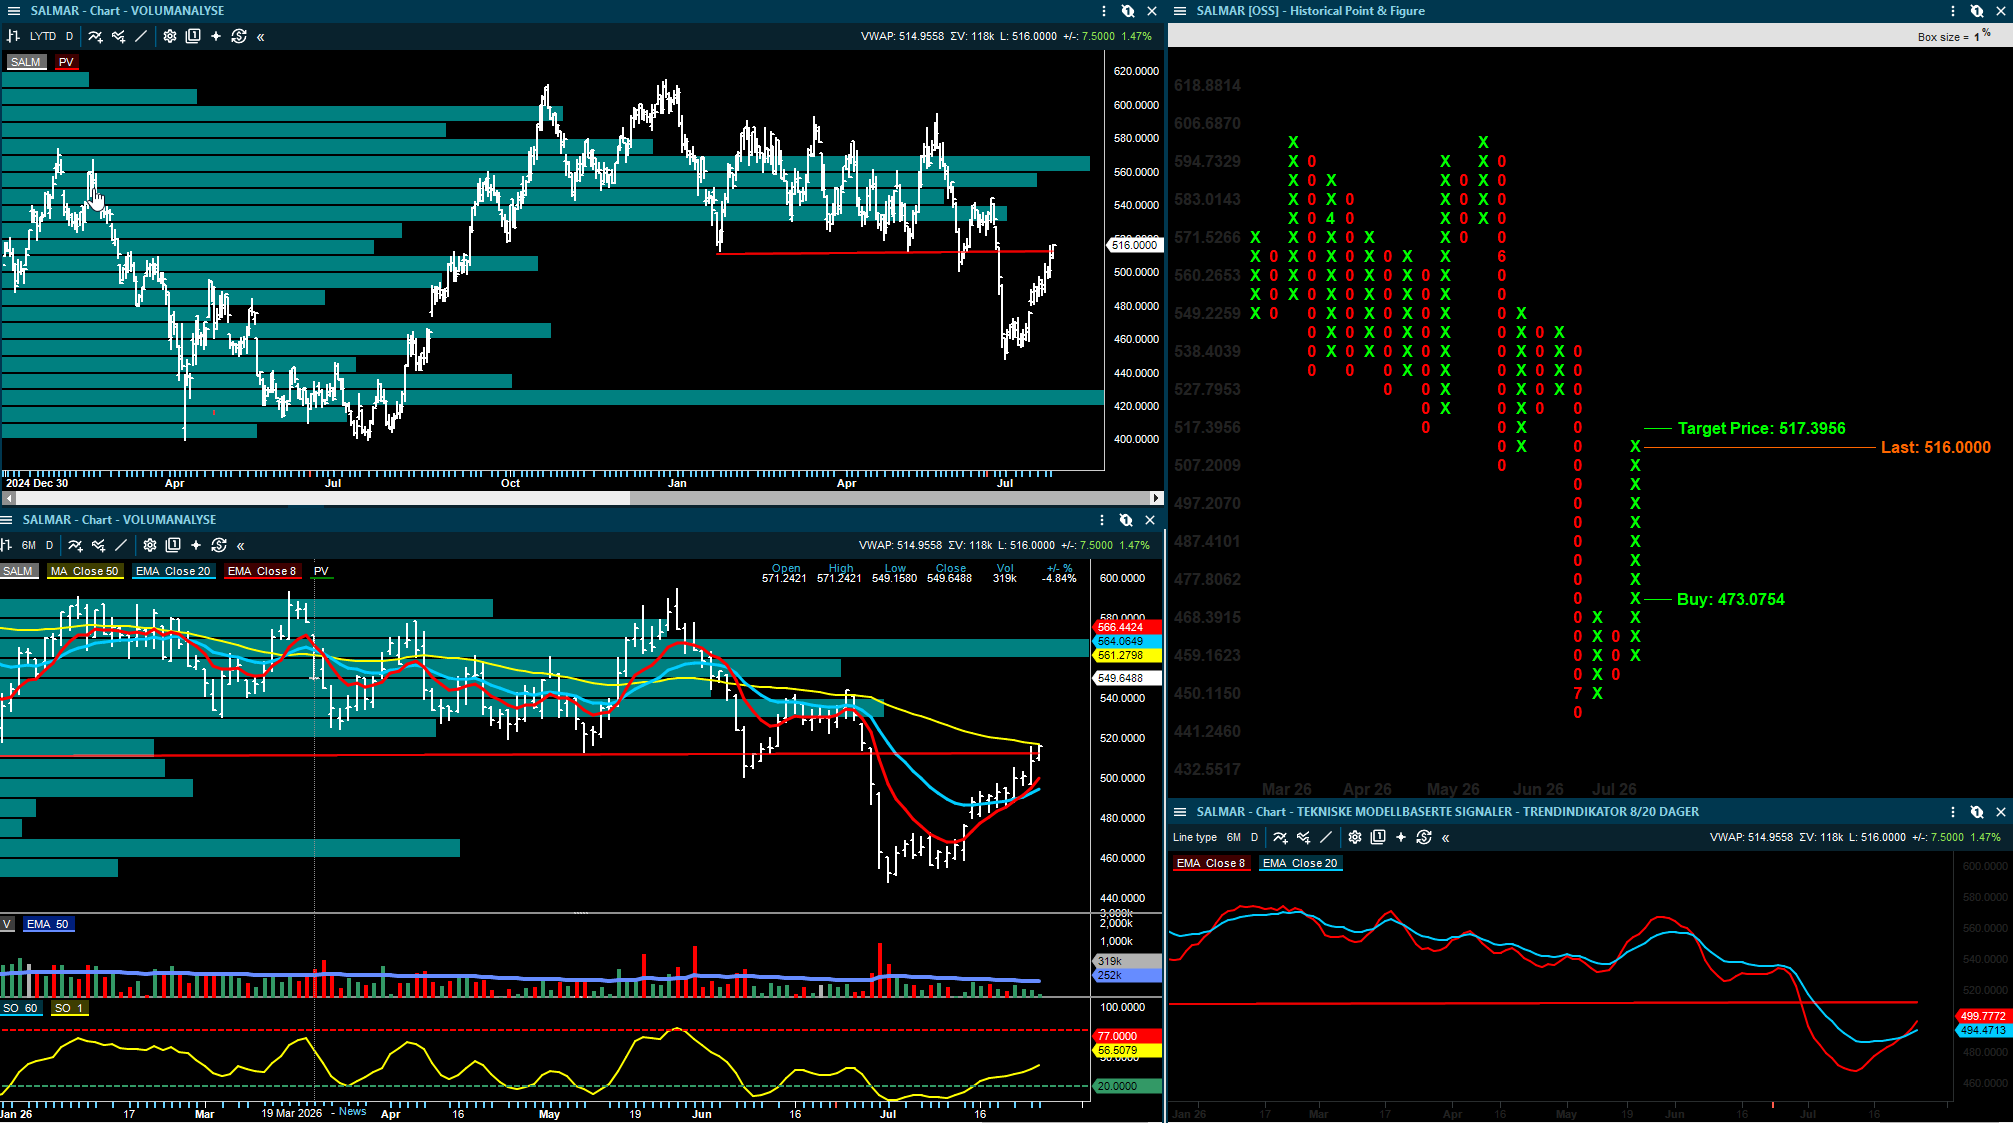
Task: Open 6M period dropdown in Trendindikator chart
Action: tap(1234, 837)
